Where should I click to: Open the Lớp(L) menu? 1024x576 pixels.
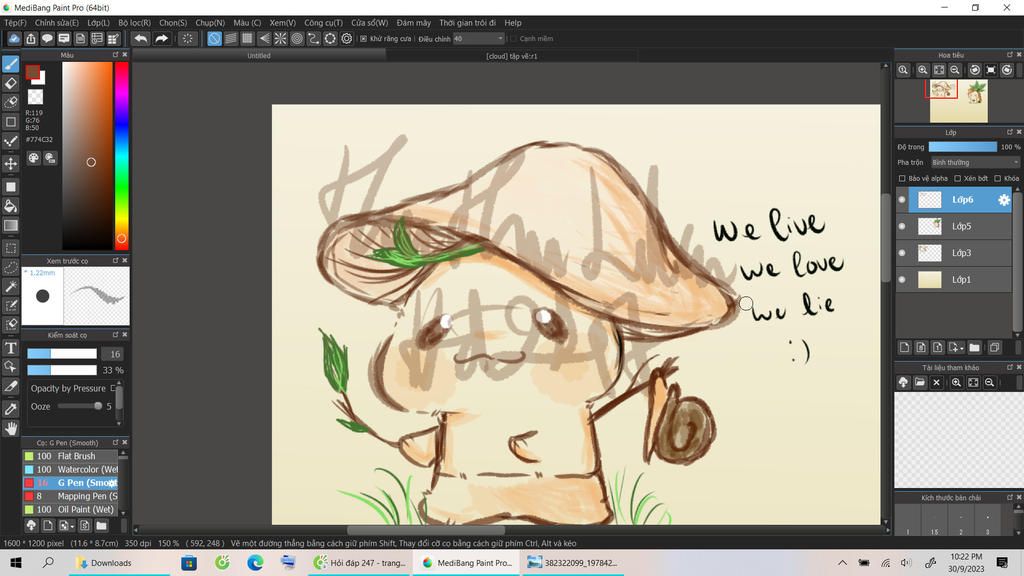tap(99, 23)
